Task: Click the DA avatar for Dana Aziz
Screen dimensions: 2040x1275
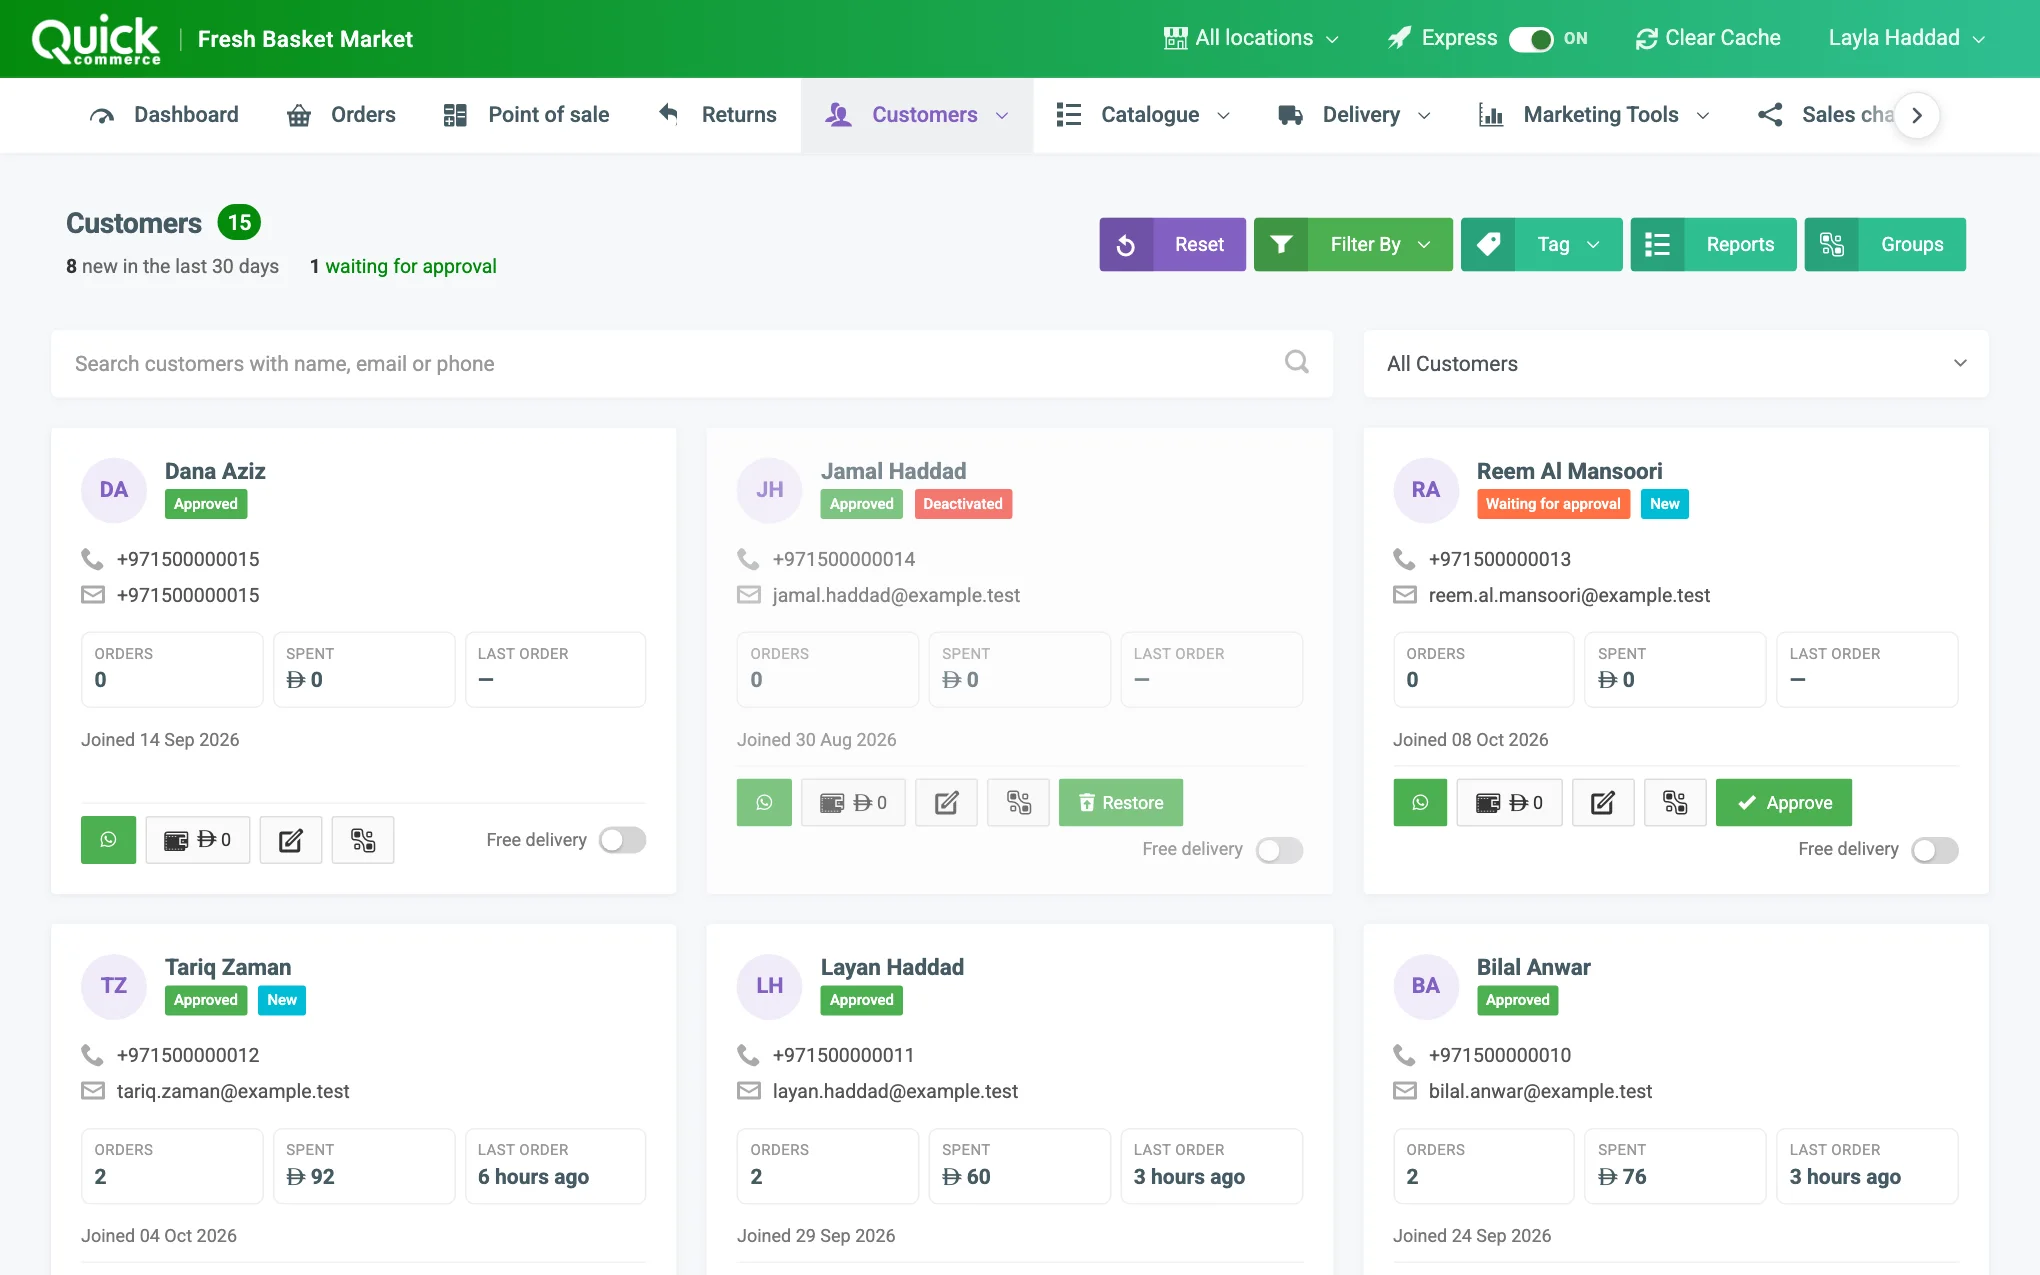Action: [114, 490]
